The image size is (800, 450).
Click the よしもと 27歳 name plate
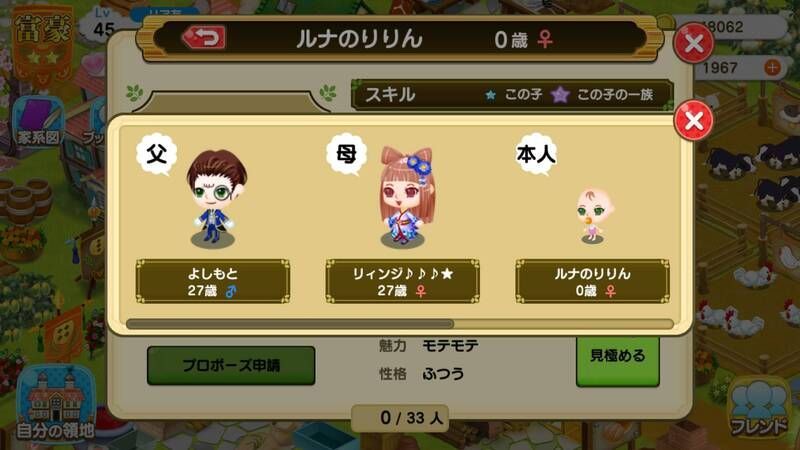213,281
